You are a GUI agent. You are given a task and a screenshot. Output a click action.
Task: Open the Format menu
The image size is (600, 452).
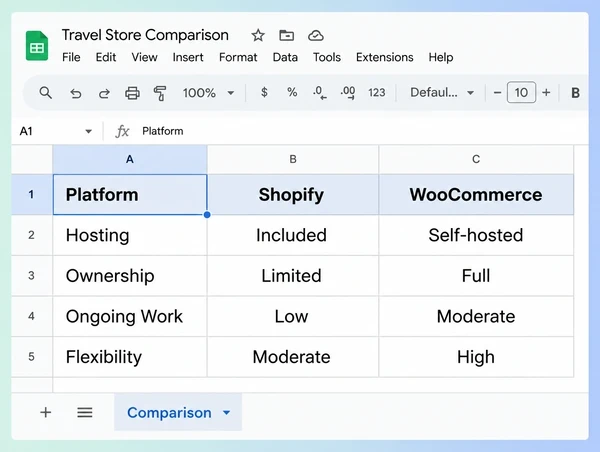pos(238,57)
